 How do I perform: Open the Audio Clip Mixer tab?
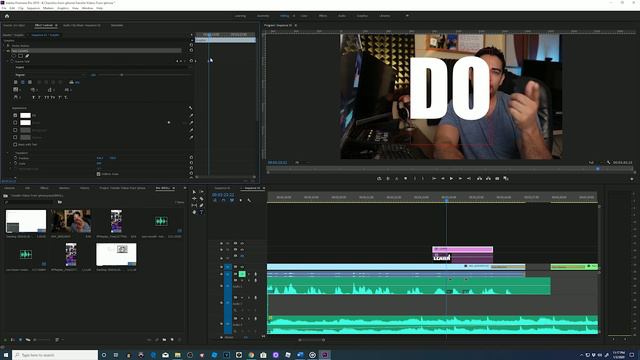point(82,25)
